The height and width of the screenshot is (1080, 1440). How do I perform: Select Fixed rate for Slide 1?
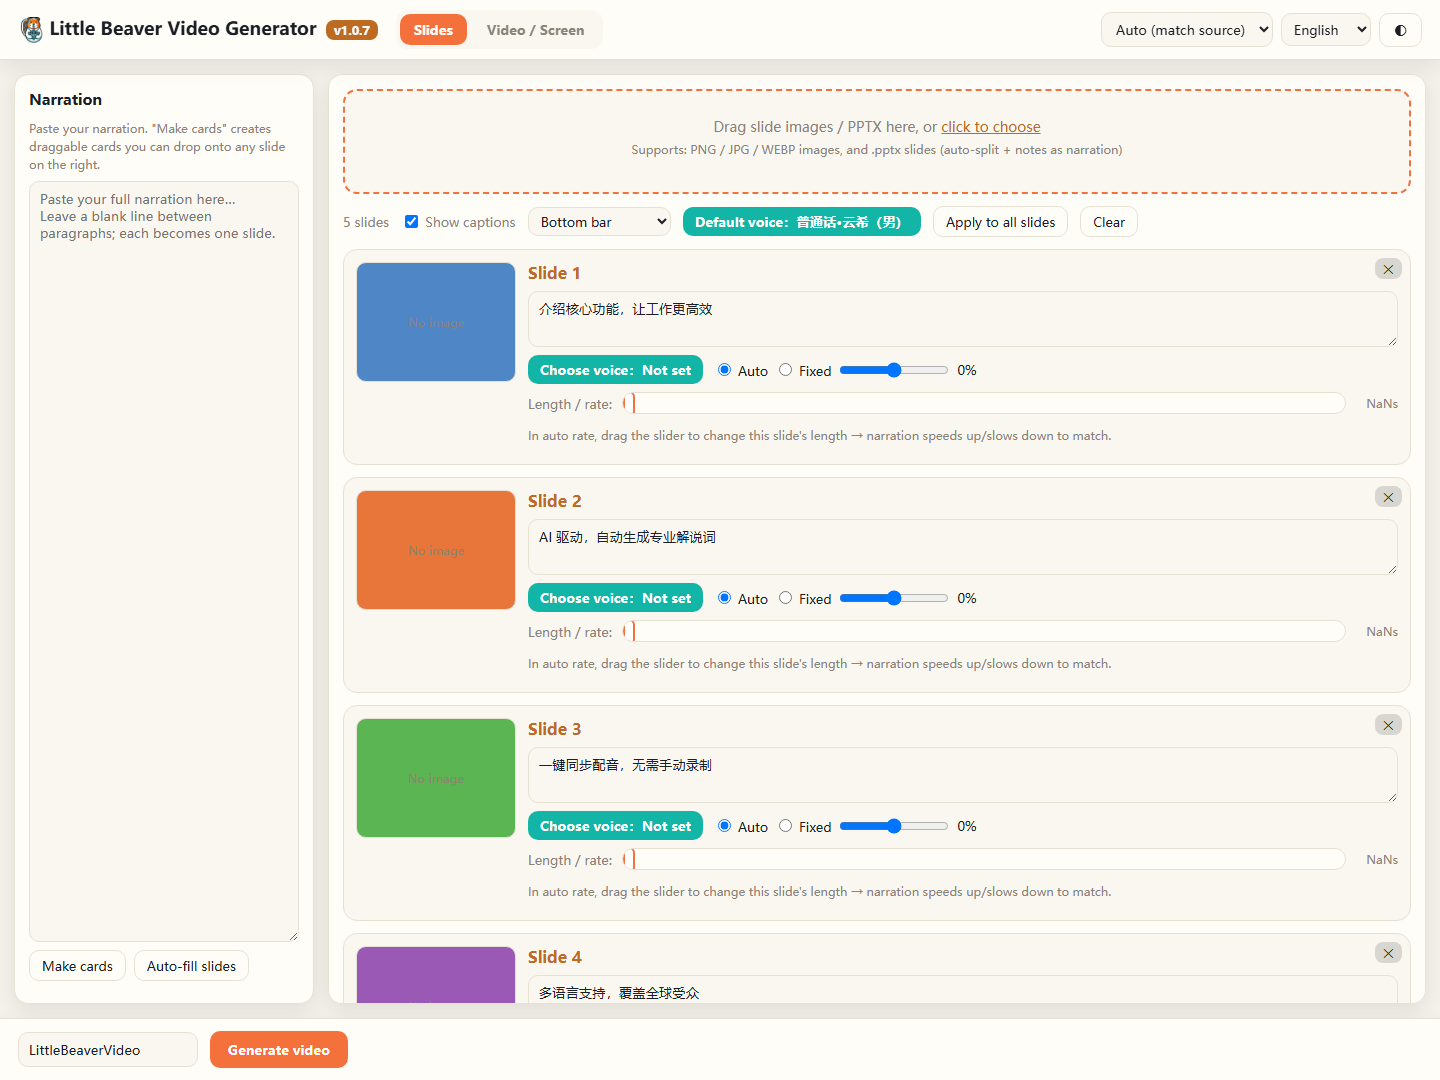[786, 370]
